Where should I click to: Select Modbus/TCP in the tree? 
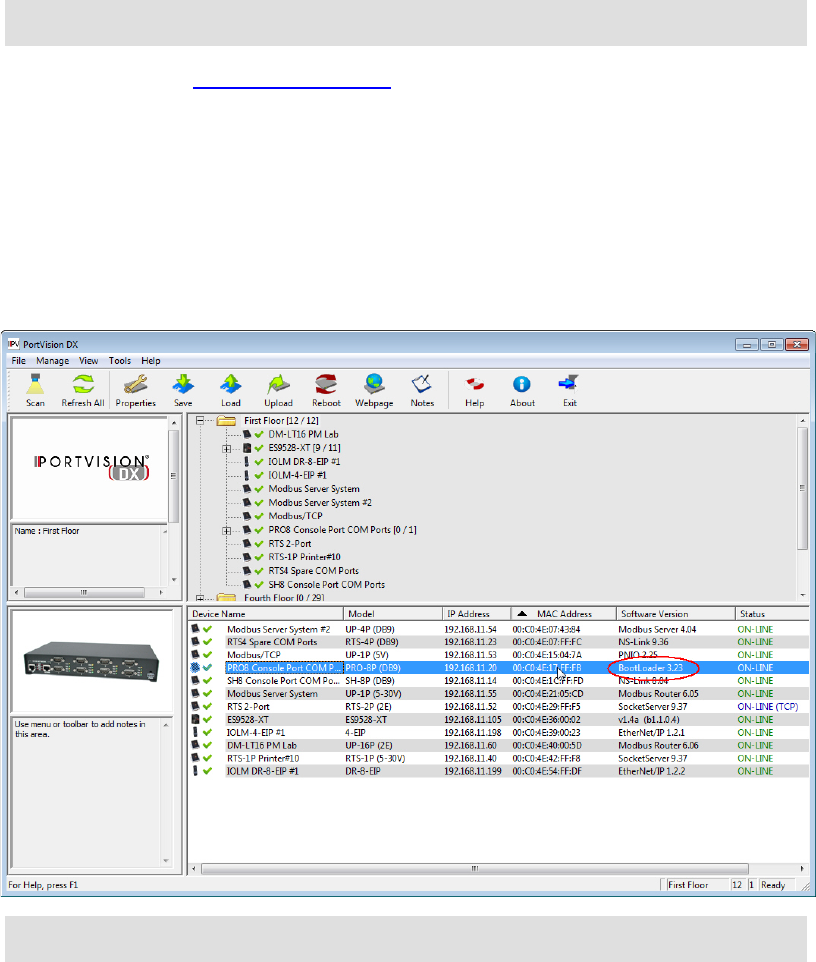pos(295,516)
